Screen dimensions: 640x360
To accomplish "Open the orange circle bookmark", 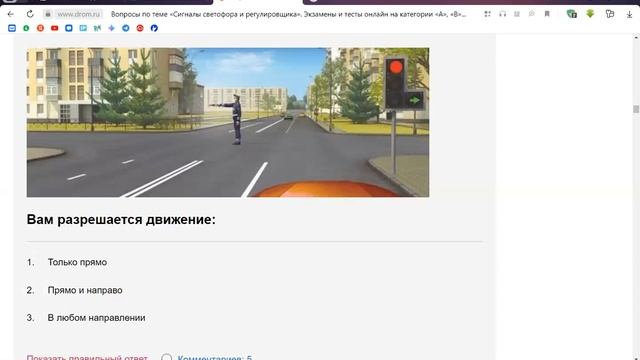I will (40, 28).
